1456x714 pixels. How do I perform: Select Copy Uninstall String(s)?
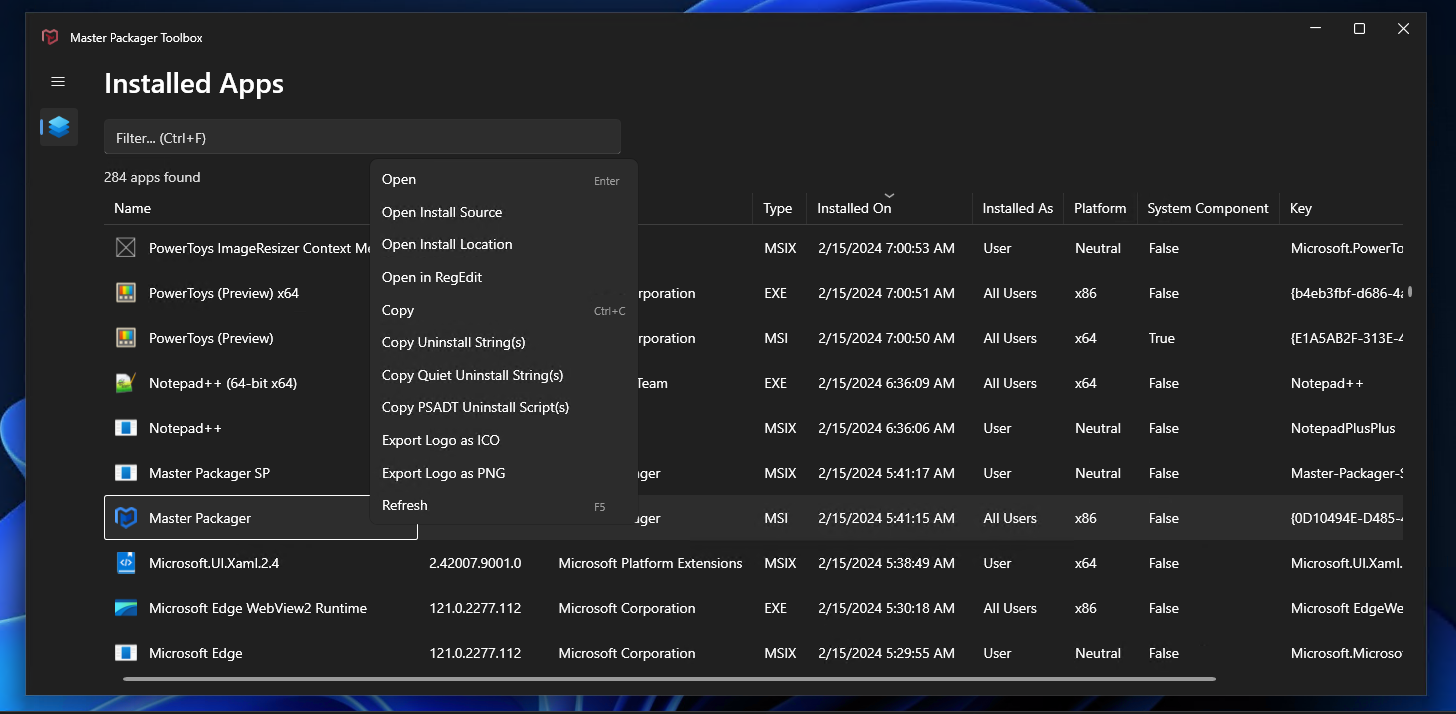point(503,342)
